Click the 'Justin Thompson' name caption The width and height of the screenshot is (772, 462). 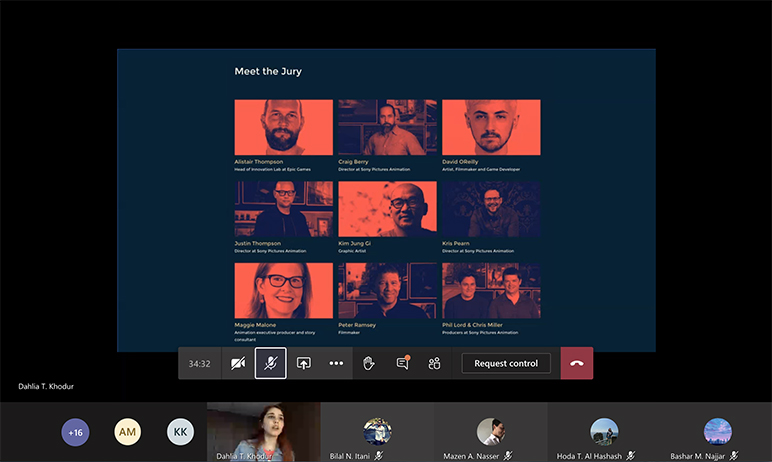[x=257, y=243]
